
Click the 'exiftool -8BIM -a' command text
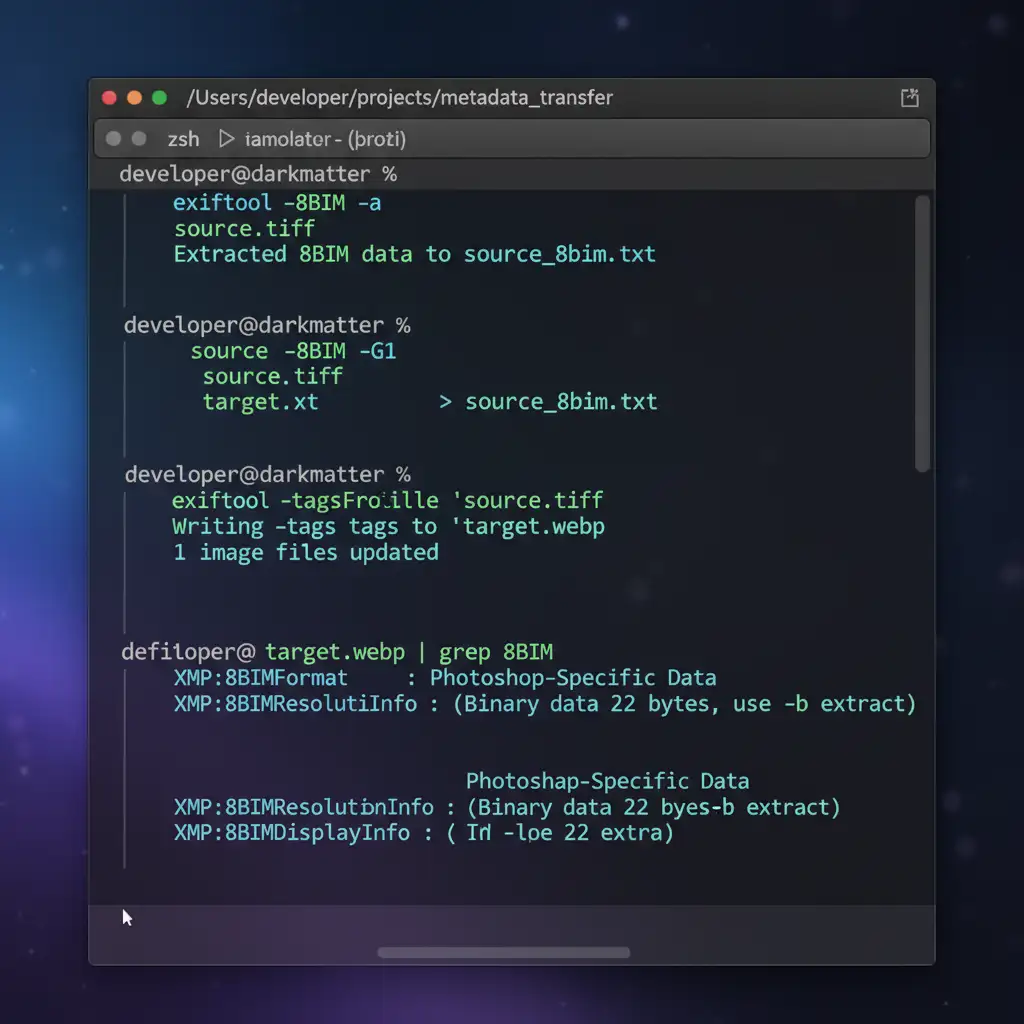point(277,203)
